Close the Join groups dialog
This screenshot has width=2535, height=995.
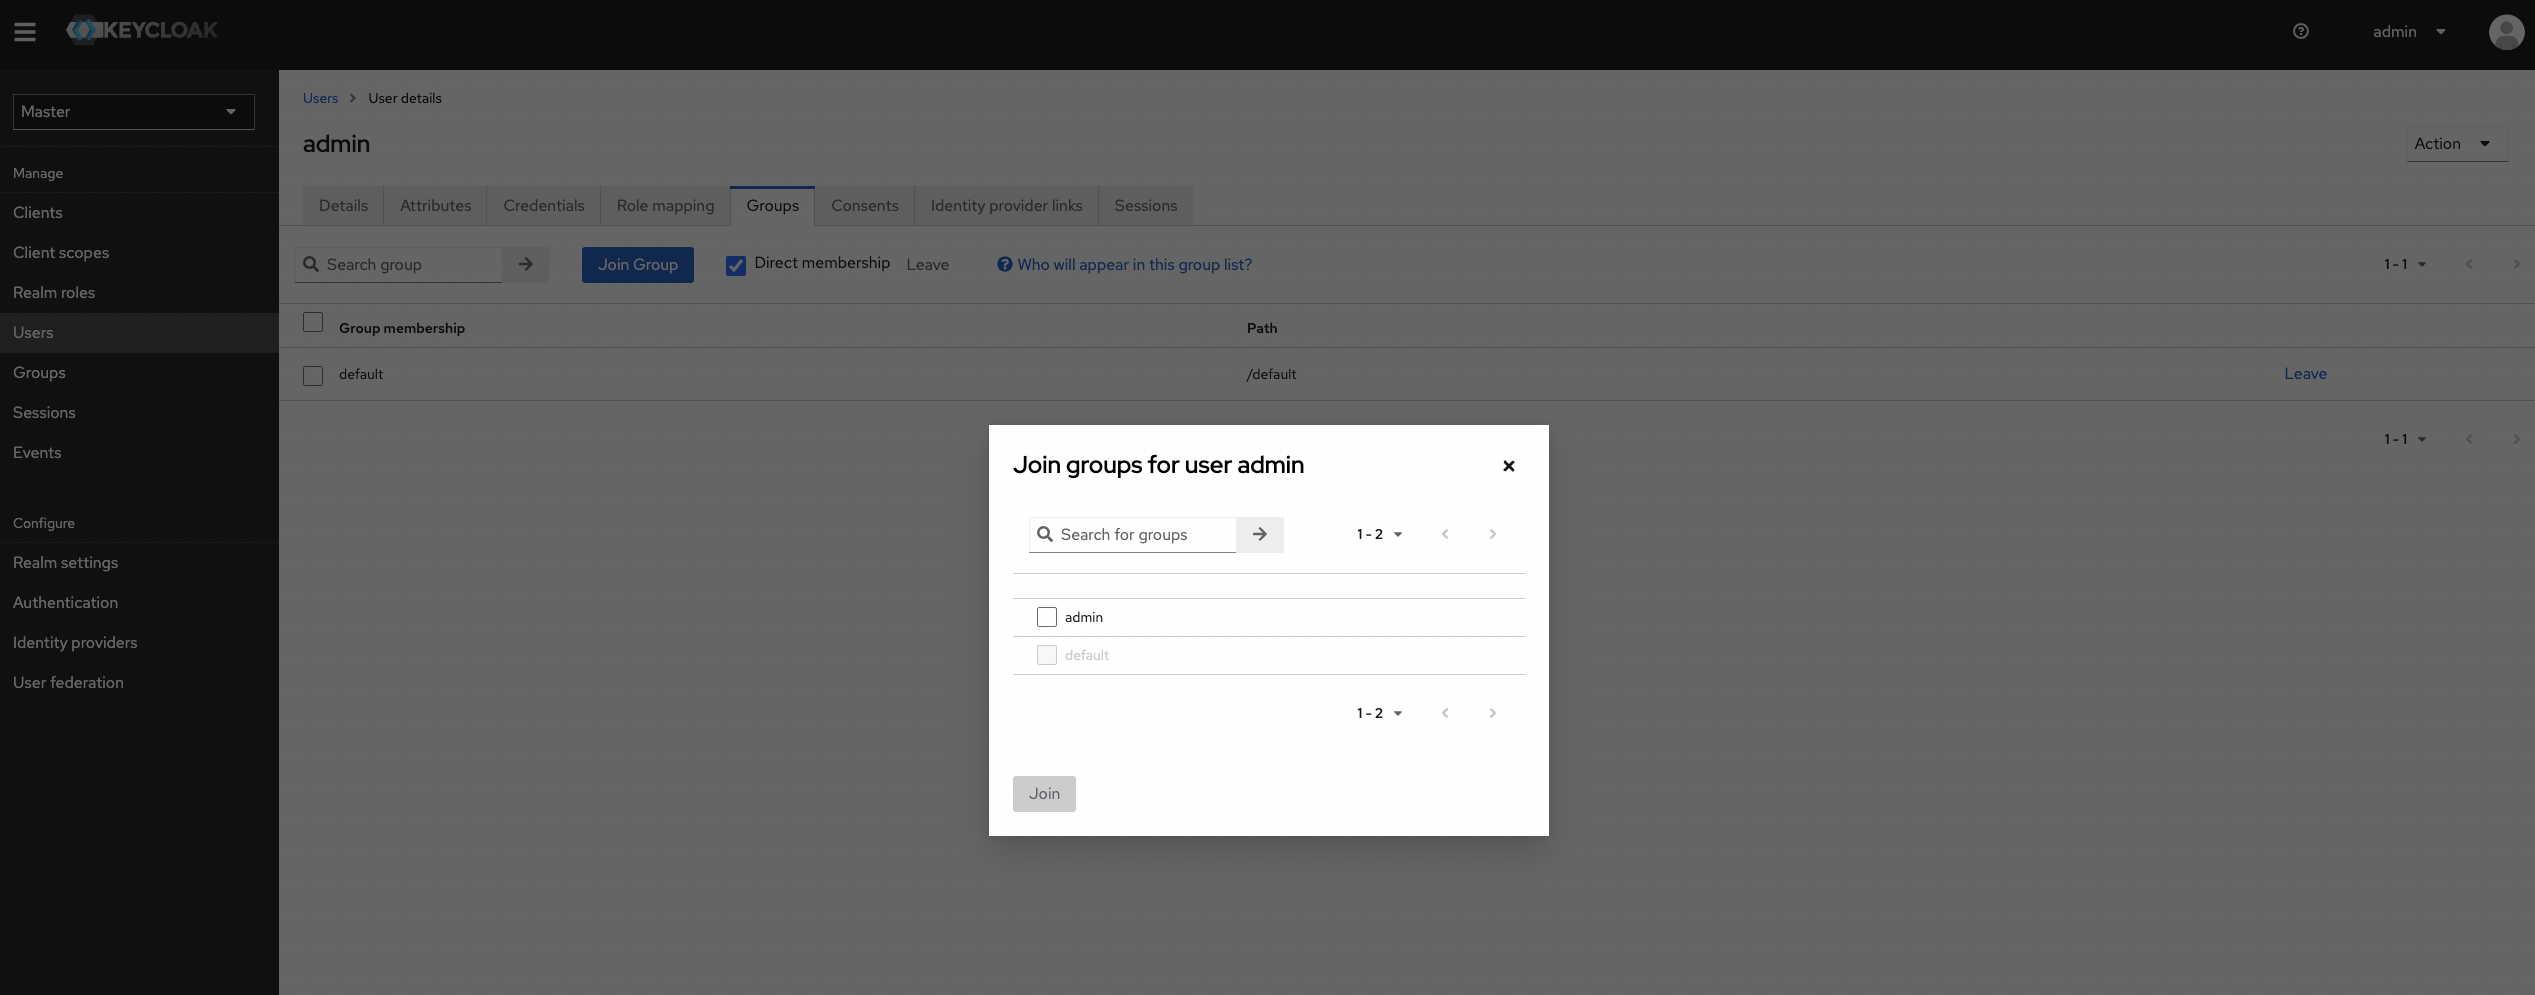coord(1508,465)
